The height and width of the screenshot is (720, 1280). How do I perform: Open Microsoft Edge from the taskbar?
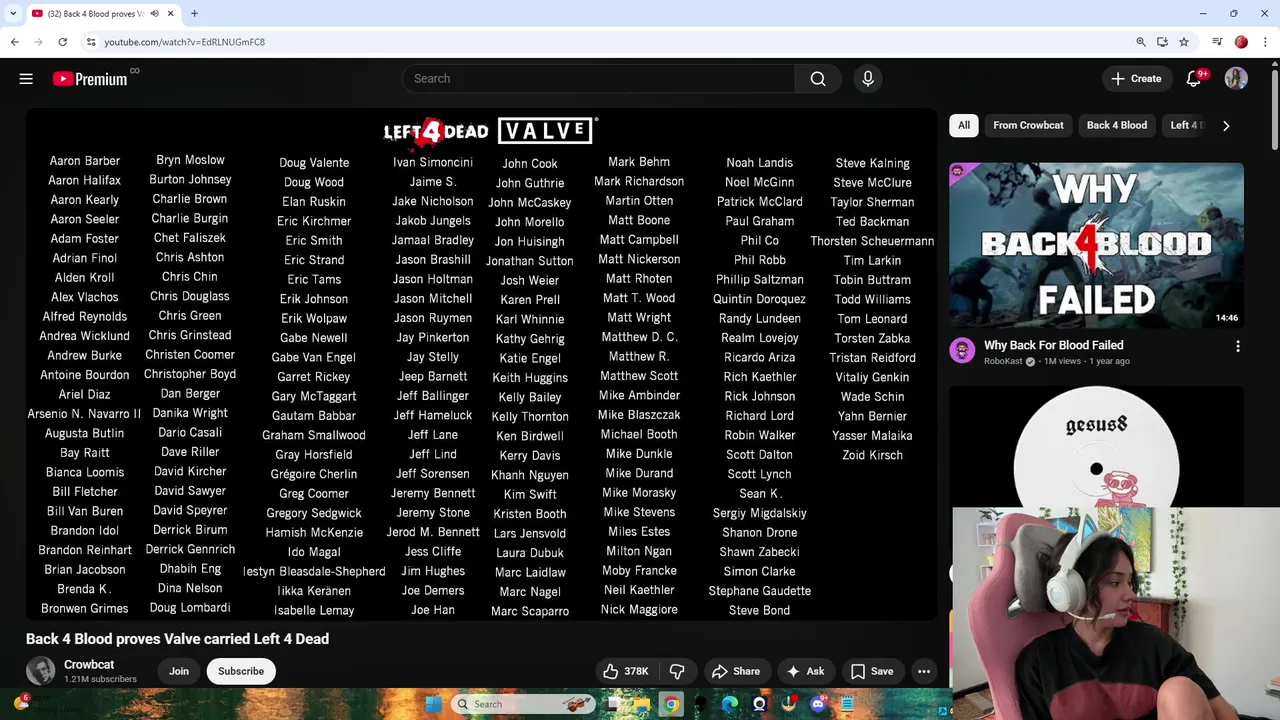pos(730,704)
